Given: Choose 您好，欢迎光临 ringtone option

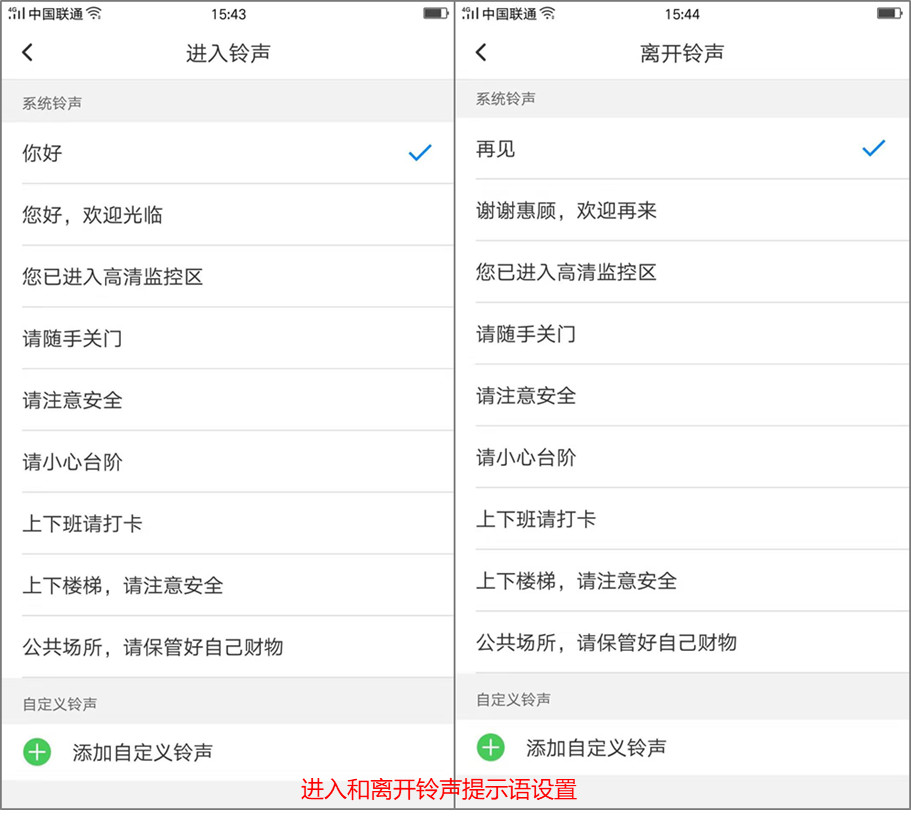Looking at the screenshot, I should click(93, 215).
